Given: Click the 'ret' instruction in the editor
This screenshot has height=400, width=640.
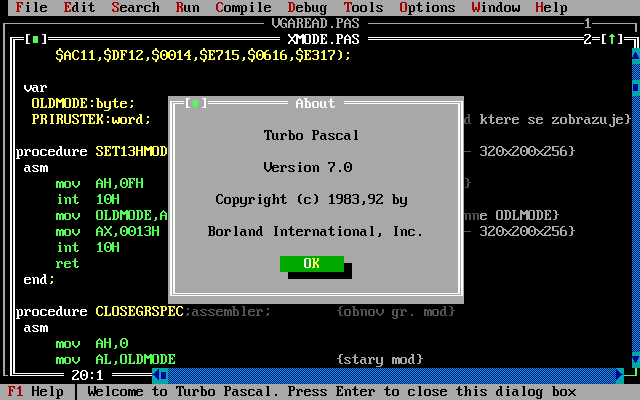Looking at the screenshot, I should (x=67, y=264).
